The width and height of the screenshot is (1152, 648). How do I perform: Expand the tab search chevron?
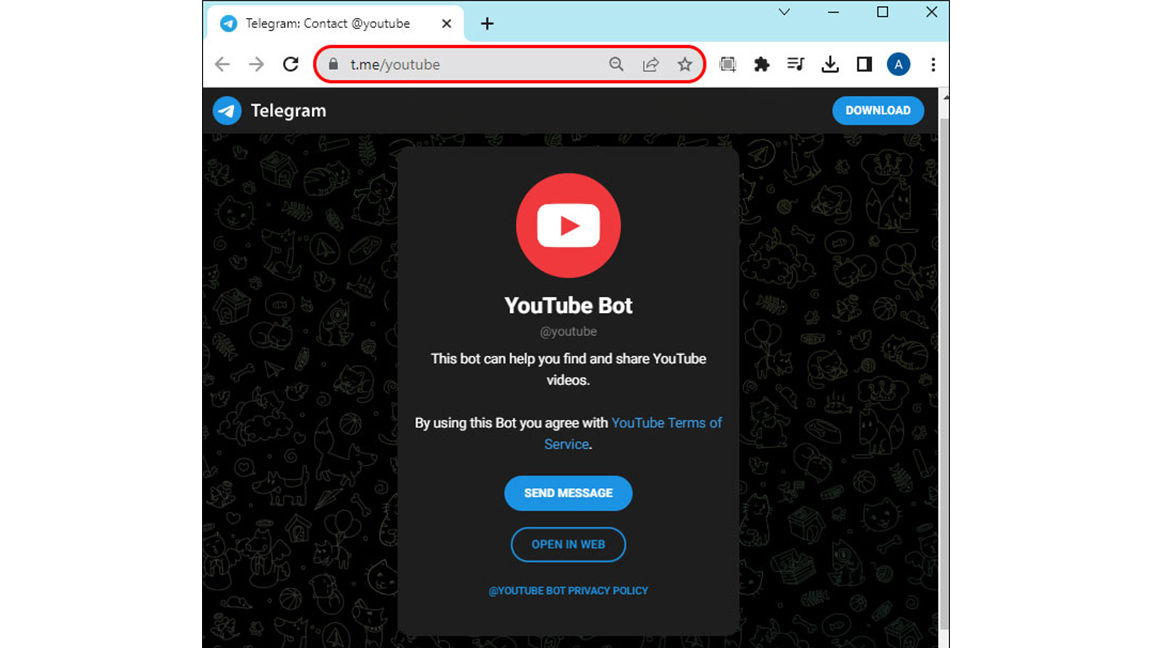click(785, 12)
